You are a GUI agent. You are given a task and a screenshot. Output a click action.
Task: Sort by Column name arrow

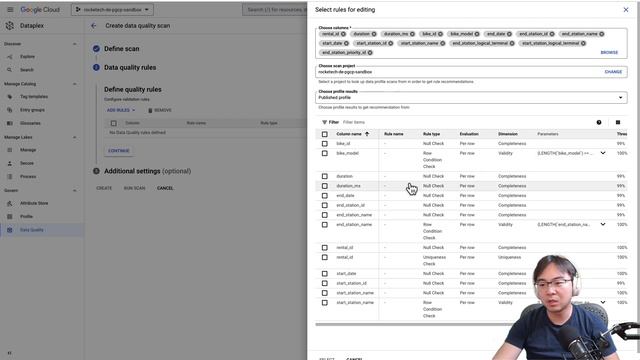(367, 134)
